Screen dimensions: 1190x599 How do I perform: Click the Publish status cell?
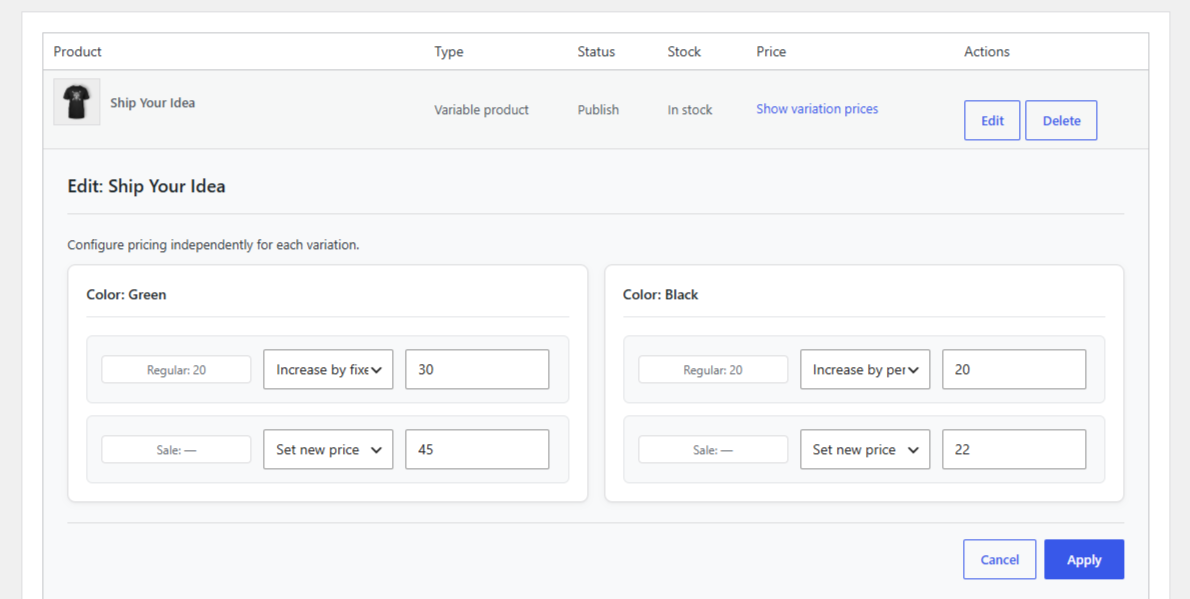tap(598, 109)
